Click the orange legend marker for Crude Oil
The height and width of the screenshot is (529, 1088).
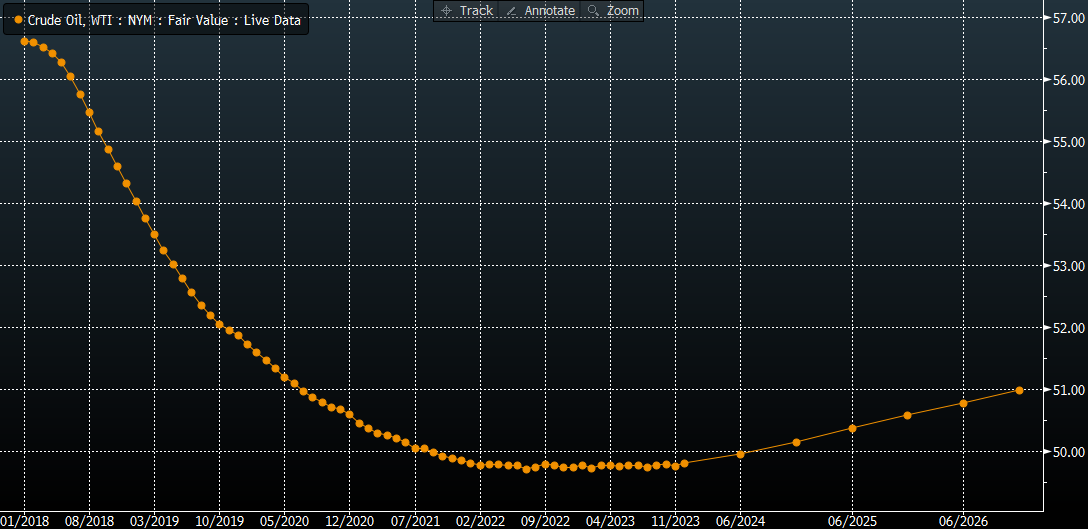(x=18, y=19)
